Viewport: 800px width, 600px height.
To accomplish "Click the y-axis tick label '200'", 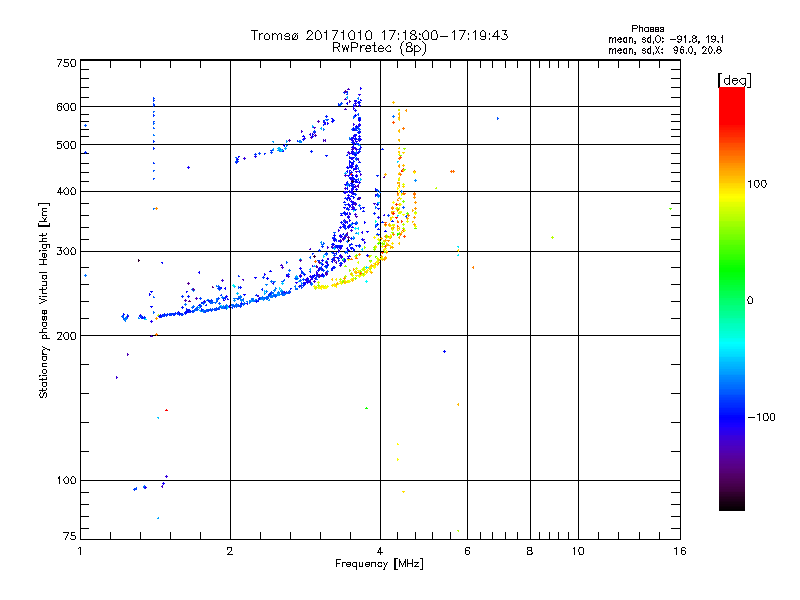I will 66,336.
